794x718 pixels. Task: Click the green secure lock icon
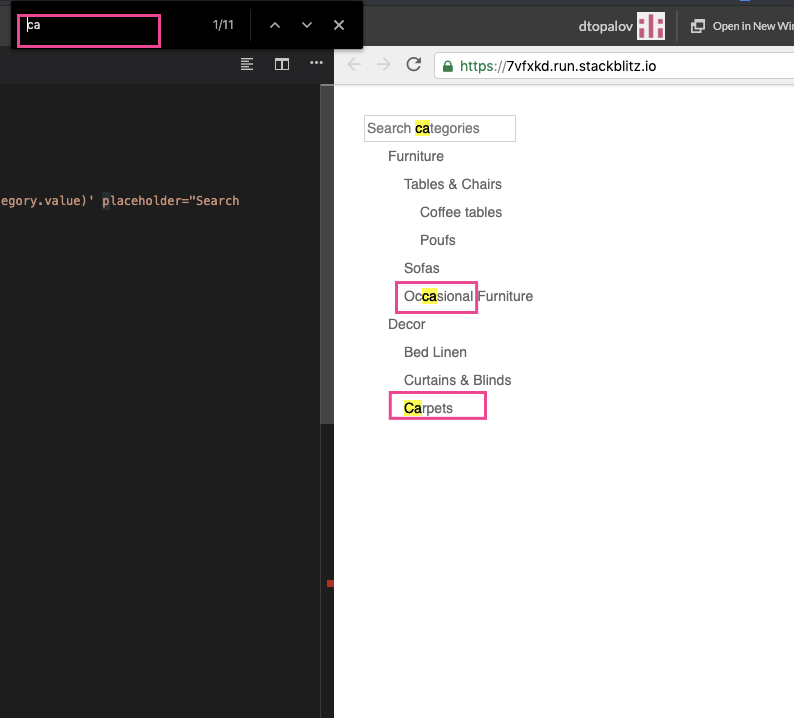pos(448,66)
